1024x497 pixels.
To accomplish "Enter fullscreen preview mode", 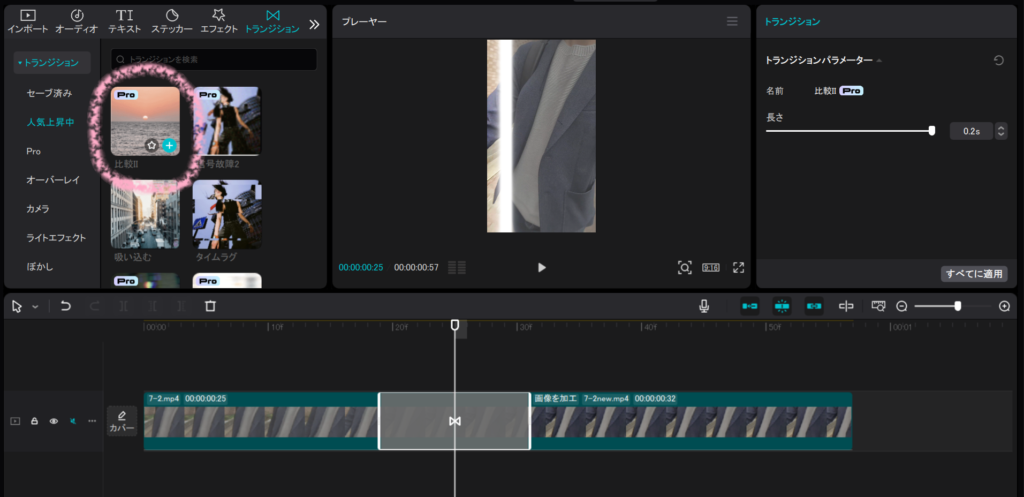I will (x=739, y=267).
